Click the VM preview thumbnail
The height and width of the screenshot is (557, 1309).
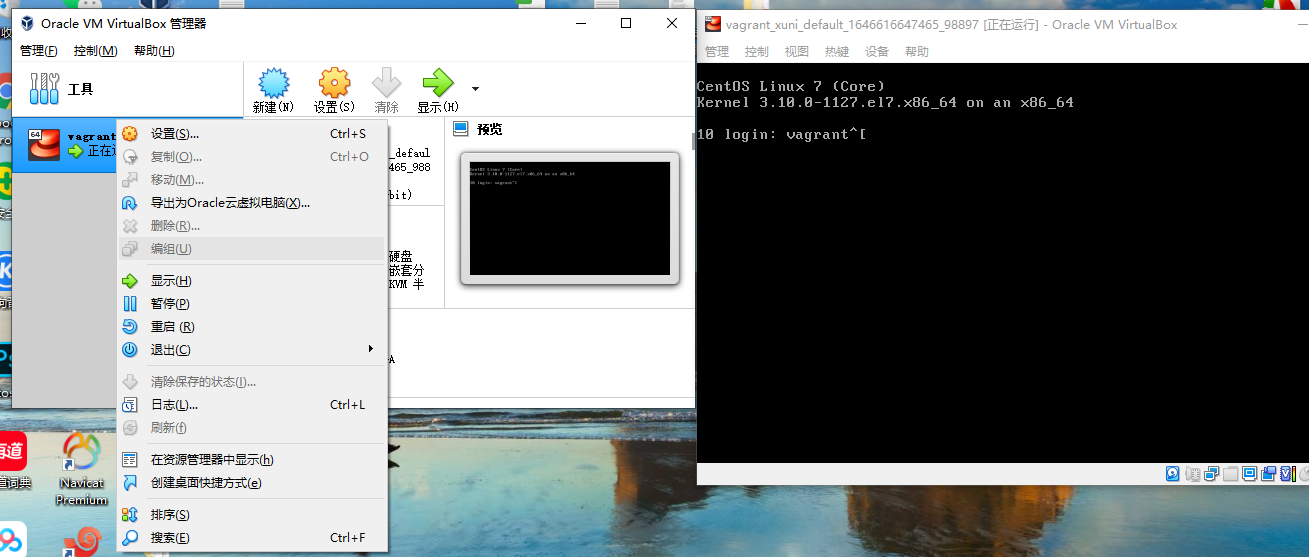point(569,218)
